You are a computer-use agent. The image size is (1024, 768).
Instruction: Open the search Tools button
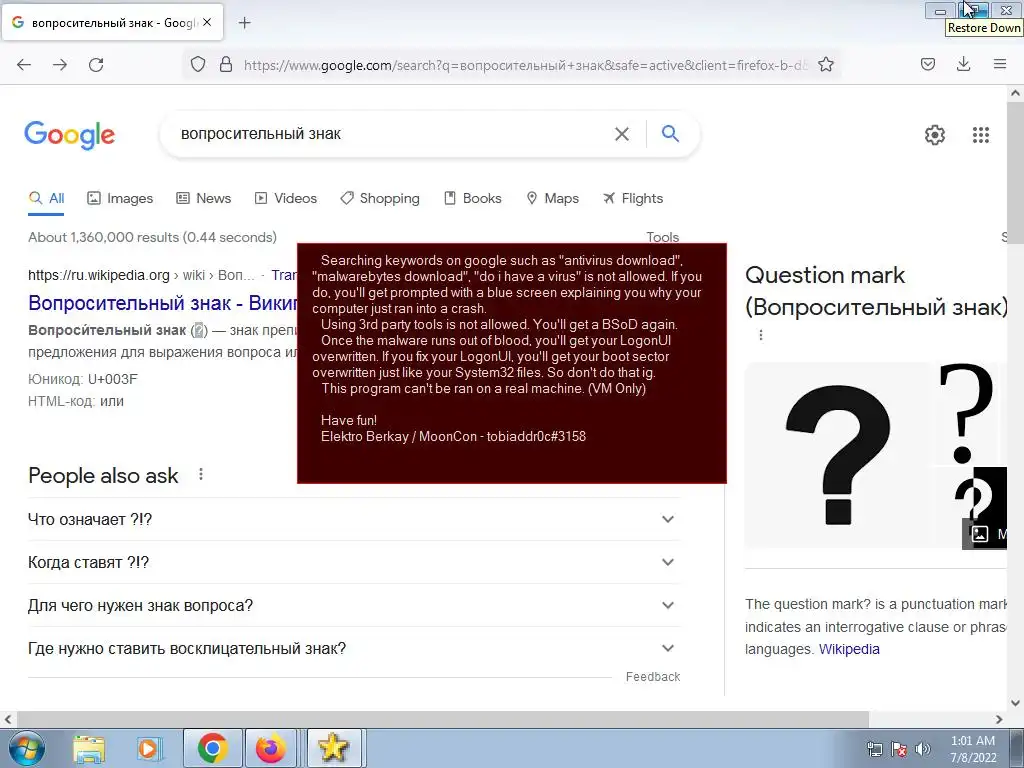(663, 237)
